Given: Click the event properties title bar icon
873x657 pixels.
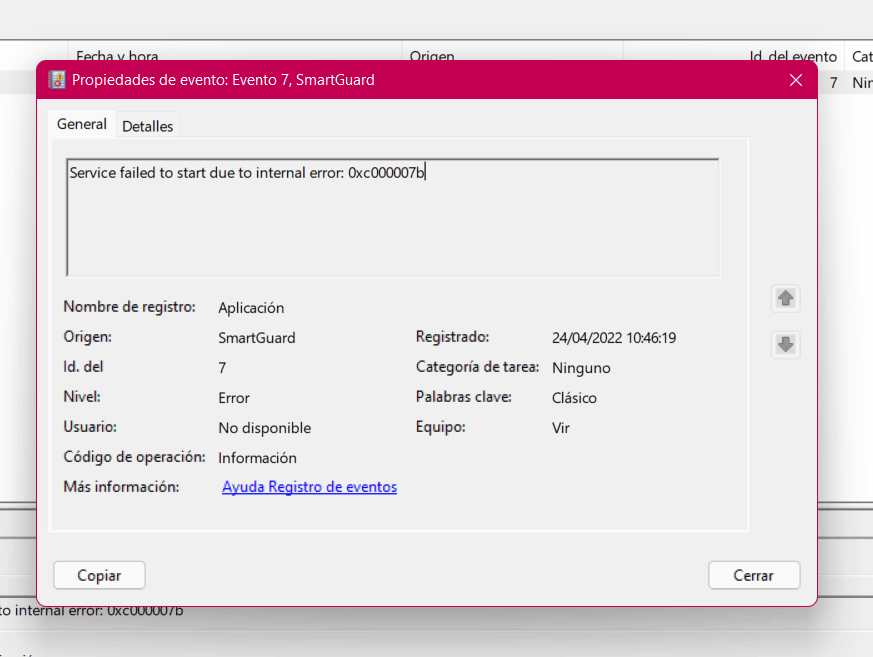Looking at the screenshot, I should point(56,80).
